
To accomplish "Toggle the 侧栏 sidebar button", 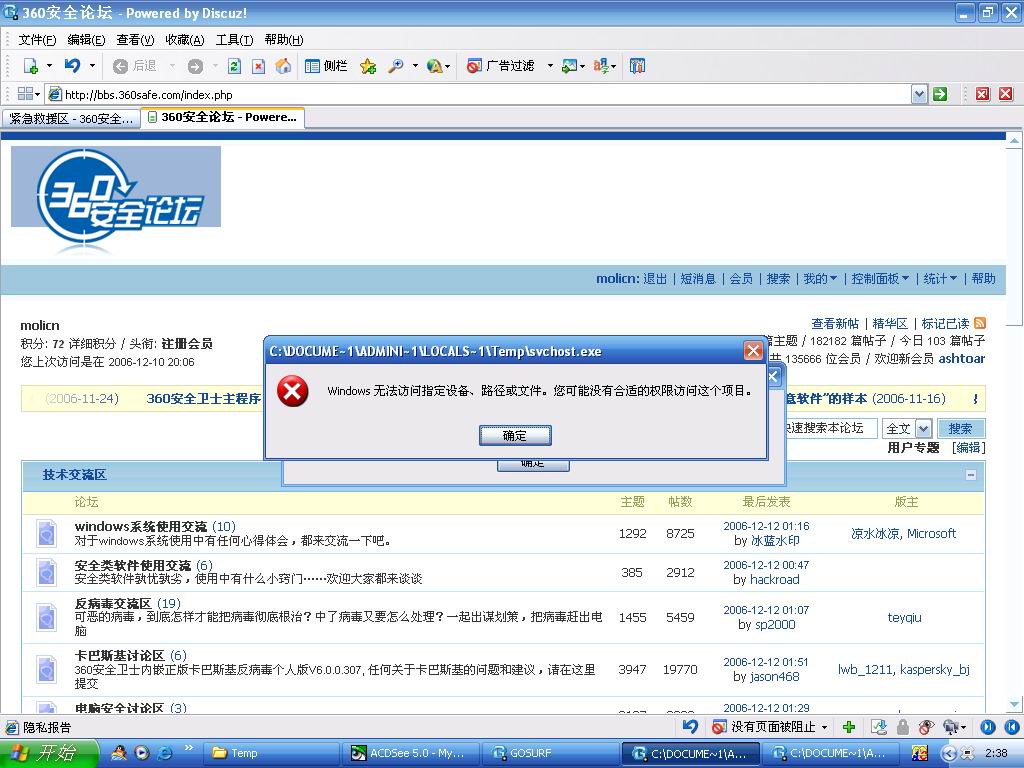I will (326, 66).
